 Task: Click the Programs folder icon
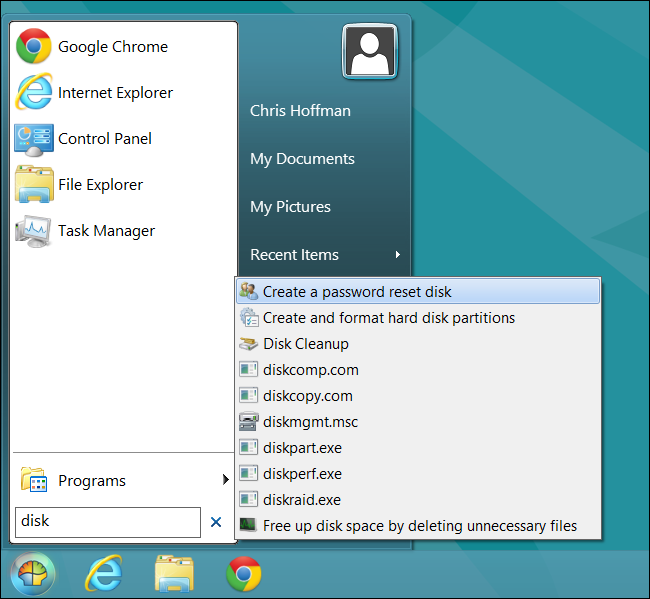tap(34, 480)
